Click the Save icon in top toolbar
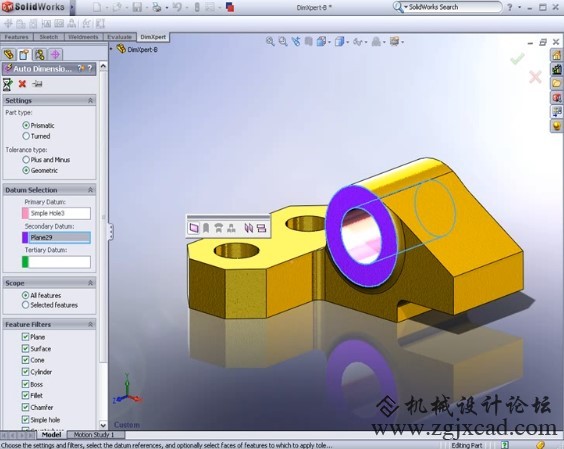The image size is (564, 449). click(x=137, y=7)
